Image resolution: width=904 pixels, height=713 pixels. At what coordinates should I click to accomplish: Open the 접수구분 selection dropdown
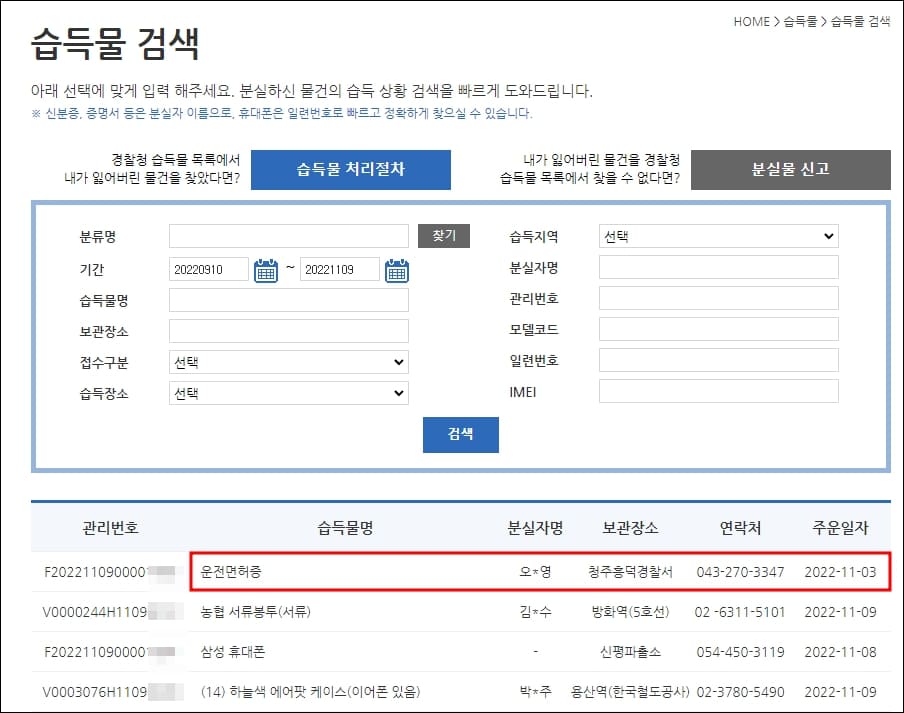pos(288,361)
